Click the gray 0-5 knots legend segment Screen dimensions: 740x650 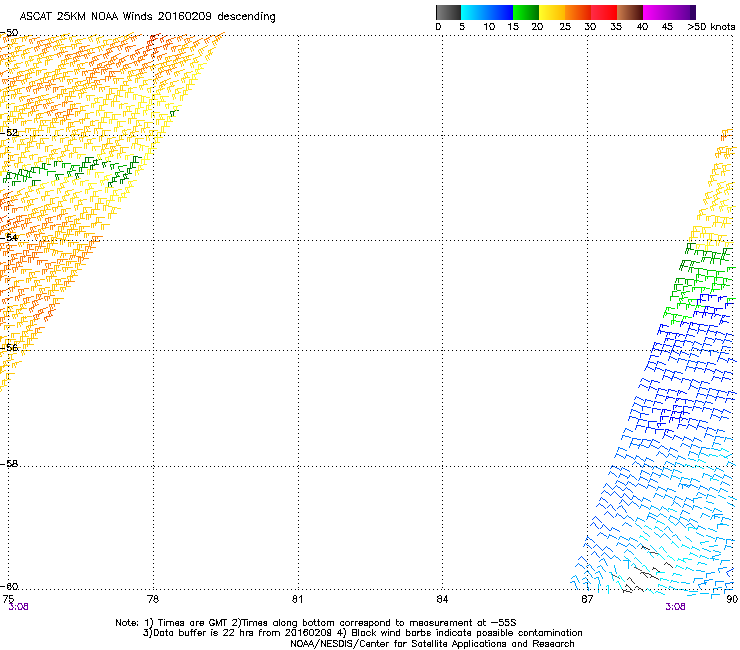coord(448,12)
